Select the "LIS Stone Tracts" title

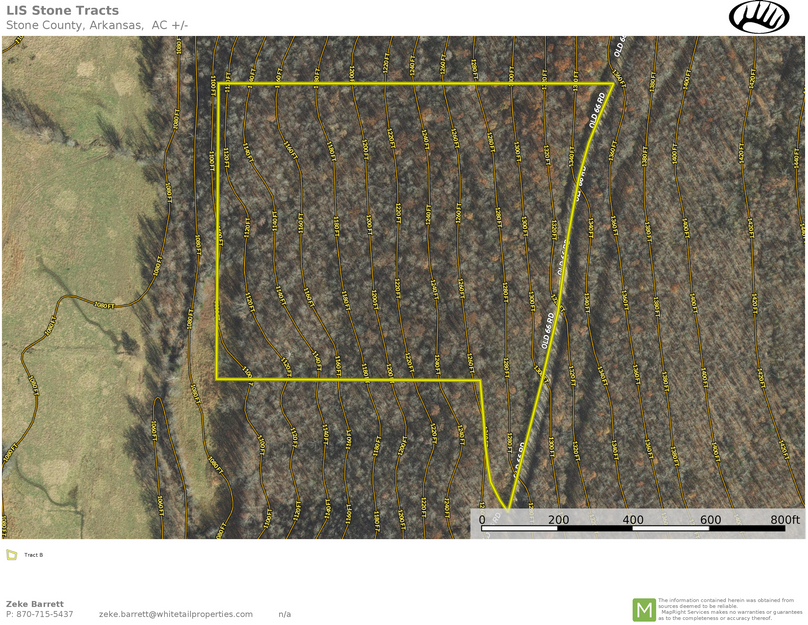tap(62, 11)
